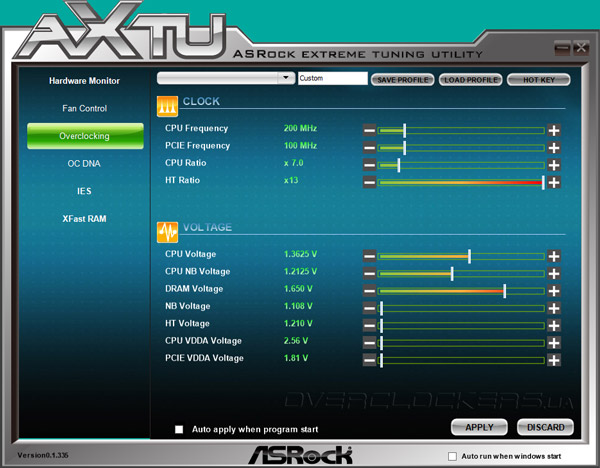Discard changes with DISCARD button
The height and width of the screenshot is (468, 600).
point(545,427)
